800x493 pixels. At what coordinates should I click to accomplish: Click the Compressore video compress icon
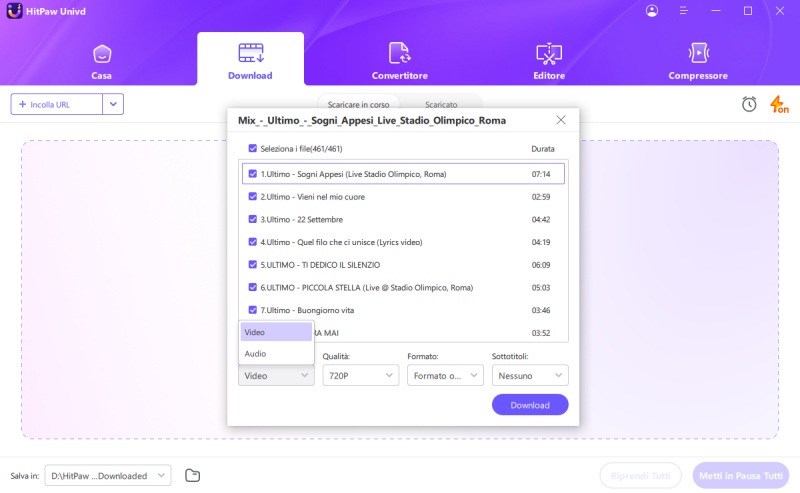pyautogui.click(x=698, y=53)
